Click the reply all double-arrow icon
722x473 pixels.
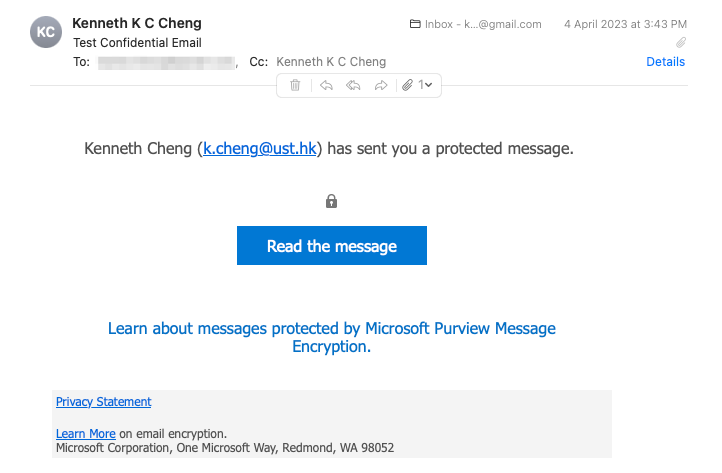353,86
